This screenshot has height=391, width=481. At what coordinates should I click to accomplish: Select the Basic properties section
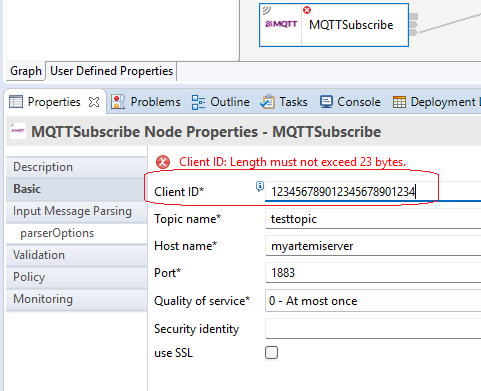coord(77,189)
